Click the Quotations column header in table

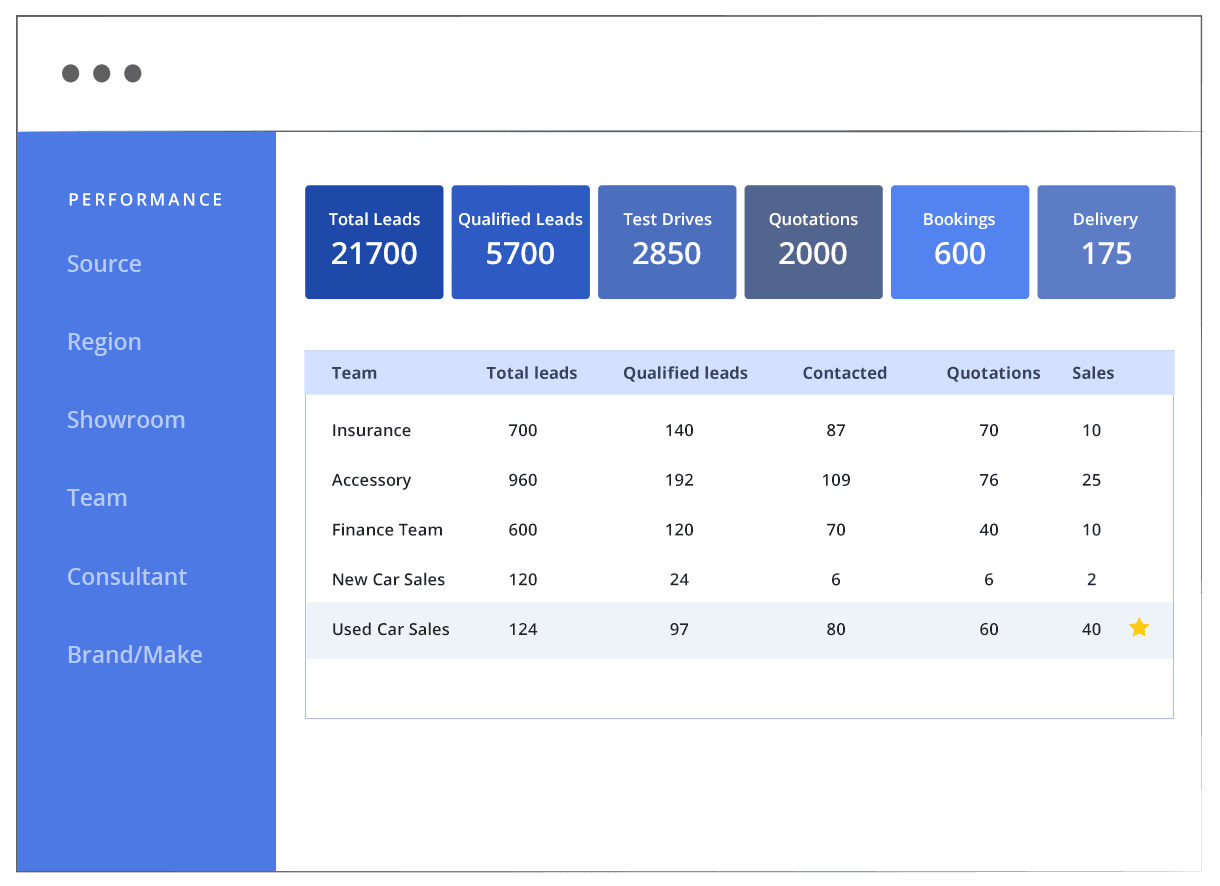coord(994,373)
